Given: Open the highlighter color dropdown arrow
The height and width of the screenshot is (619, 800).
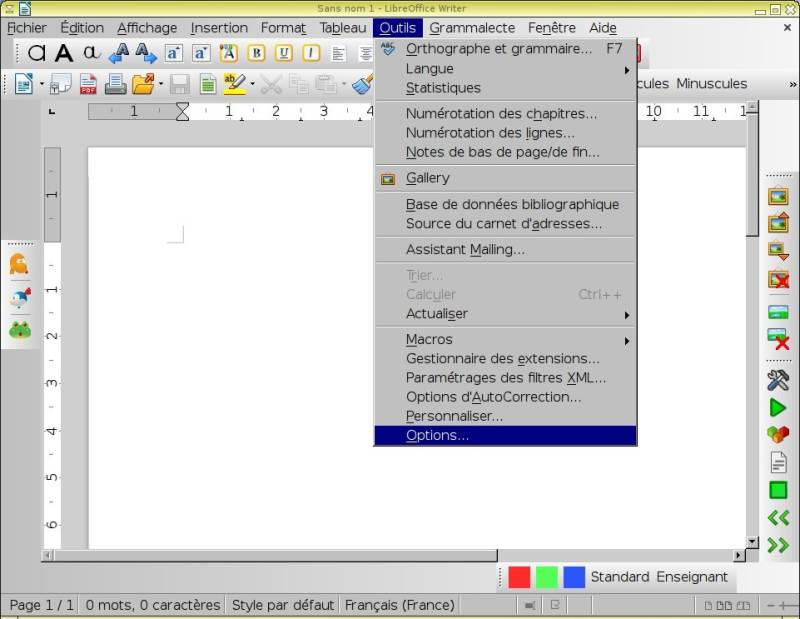Looking at the screenshot, I should [253, 84].
